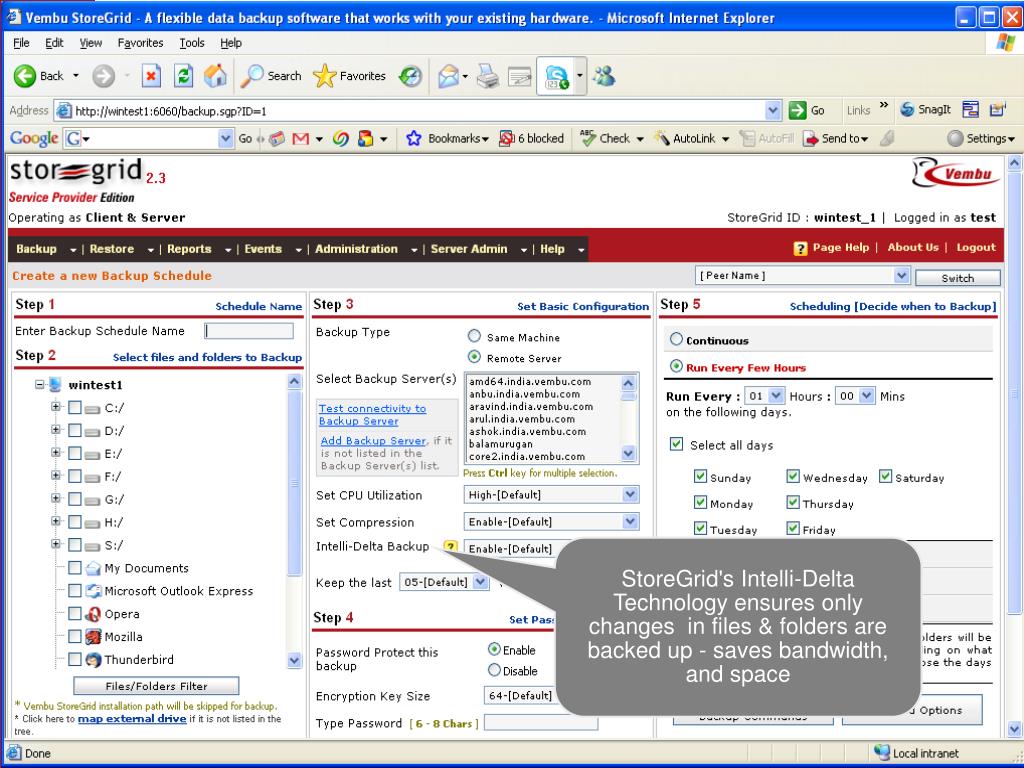Click the Files/Folders Filter button

click(156, 686)
